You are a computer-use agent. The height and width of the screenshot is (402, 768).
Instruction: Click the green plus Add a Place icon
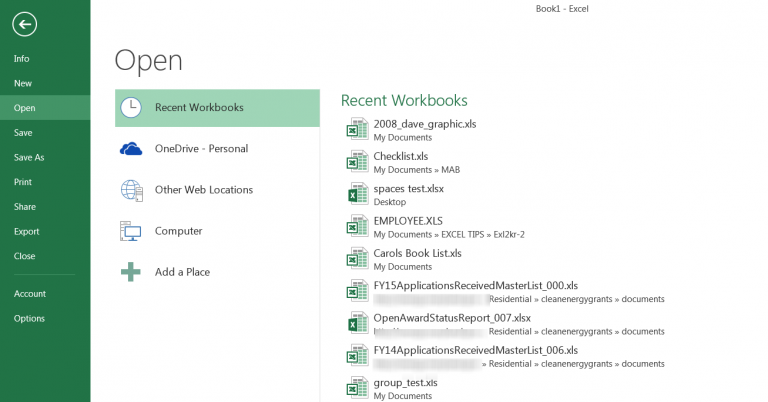point(131,272)
